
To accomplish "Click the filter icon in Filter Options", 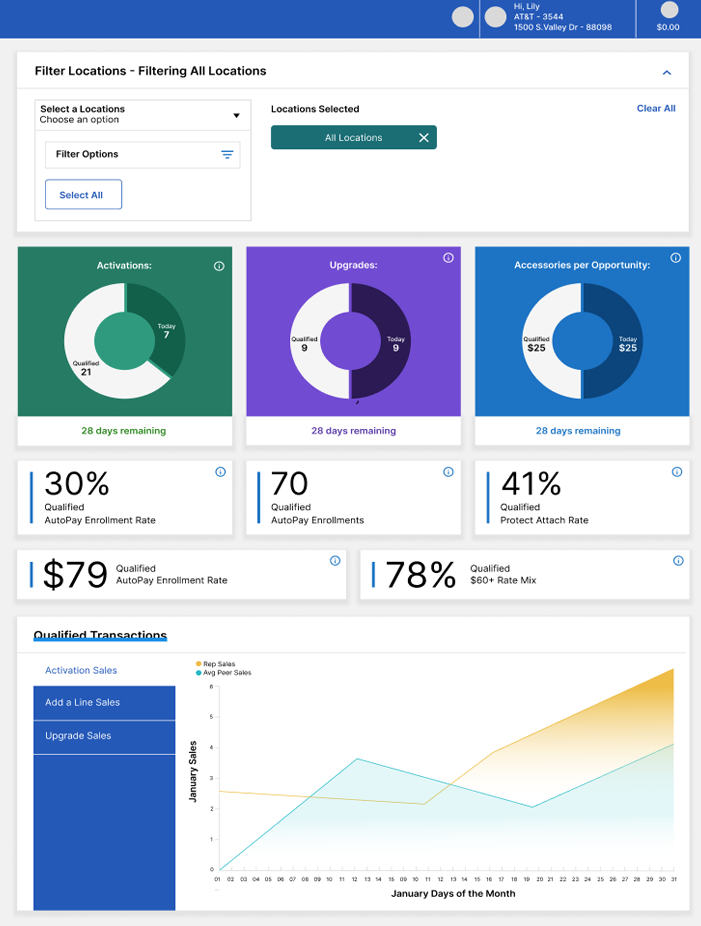I will pos(227,155).
